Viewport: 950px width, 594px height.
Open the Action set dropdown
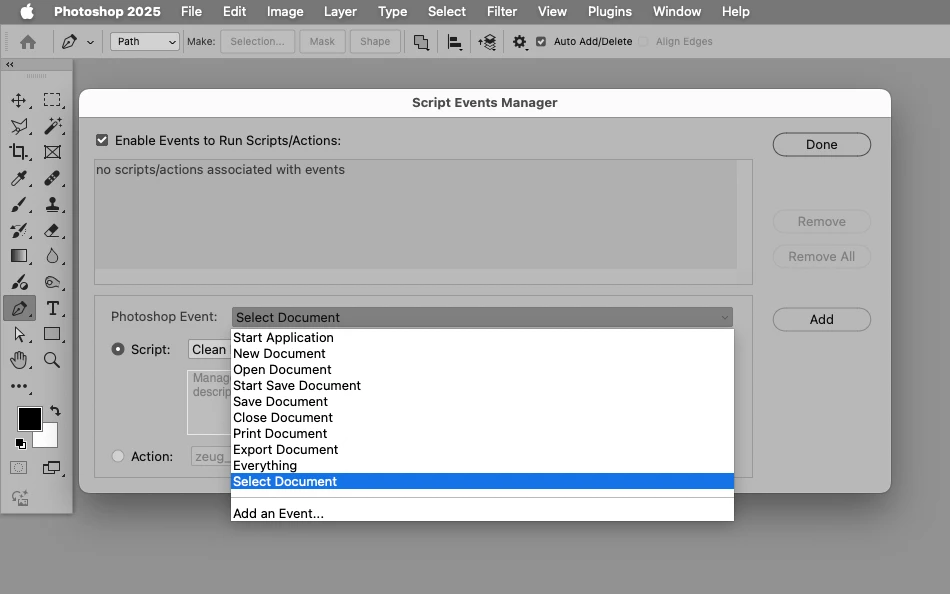(x=210, y=456)
